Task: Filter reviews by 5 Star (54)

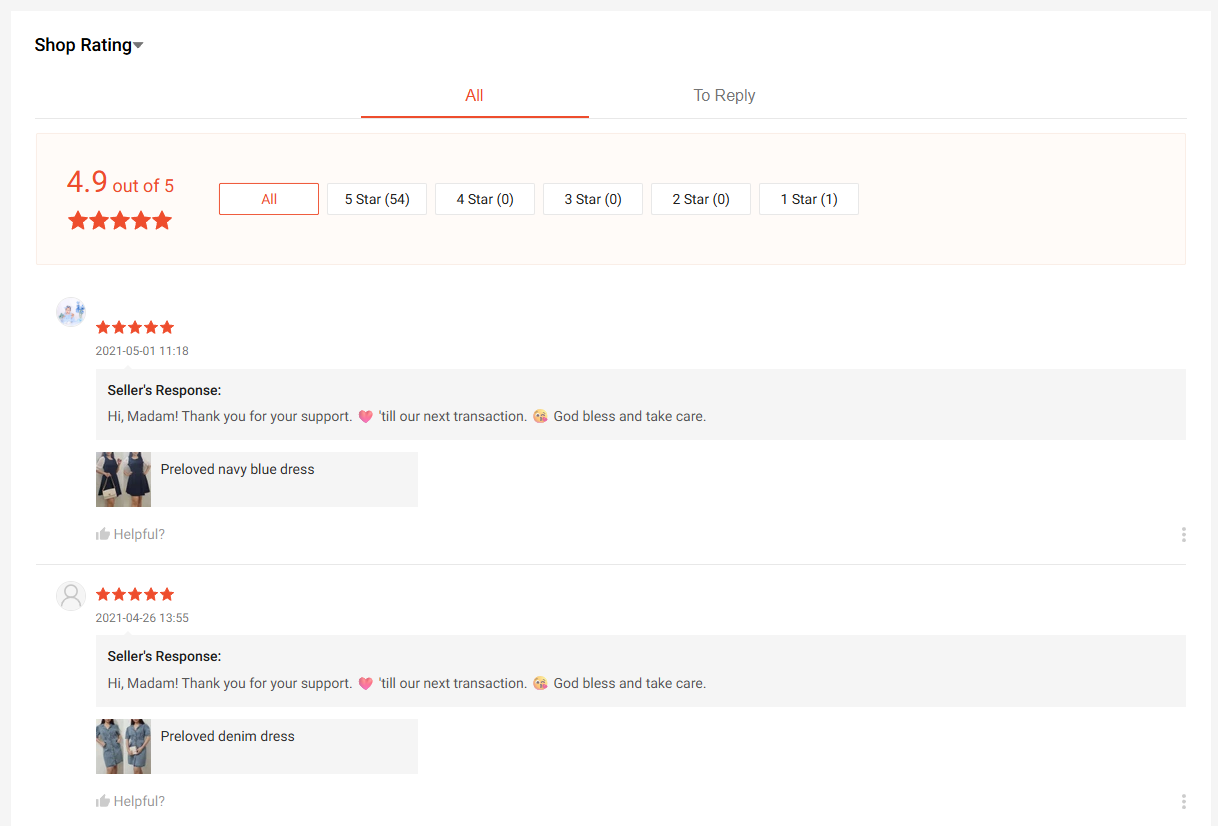Action: [377, 199]
